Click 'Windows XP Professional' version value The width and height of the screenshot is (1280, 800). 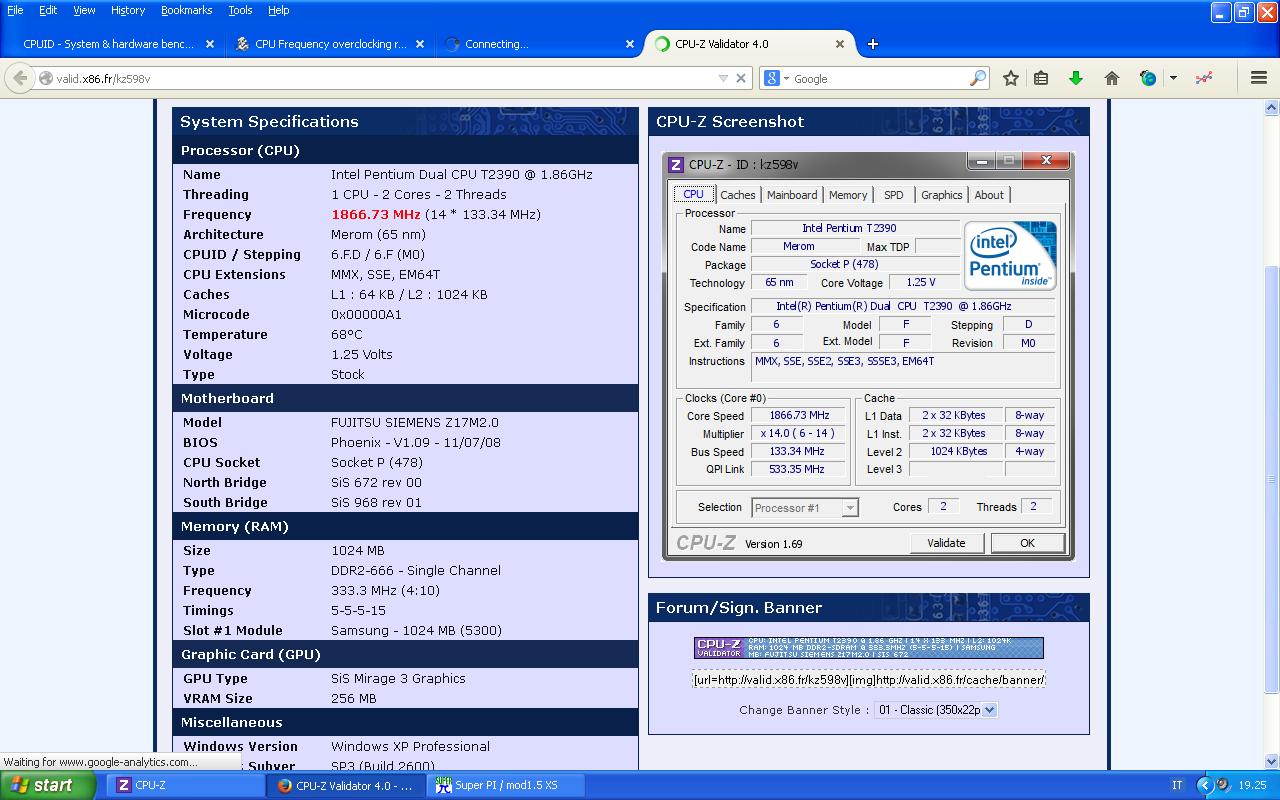(x=411, y=746)
